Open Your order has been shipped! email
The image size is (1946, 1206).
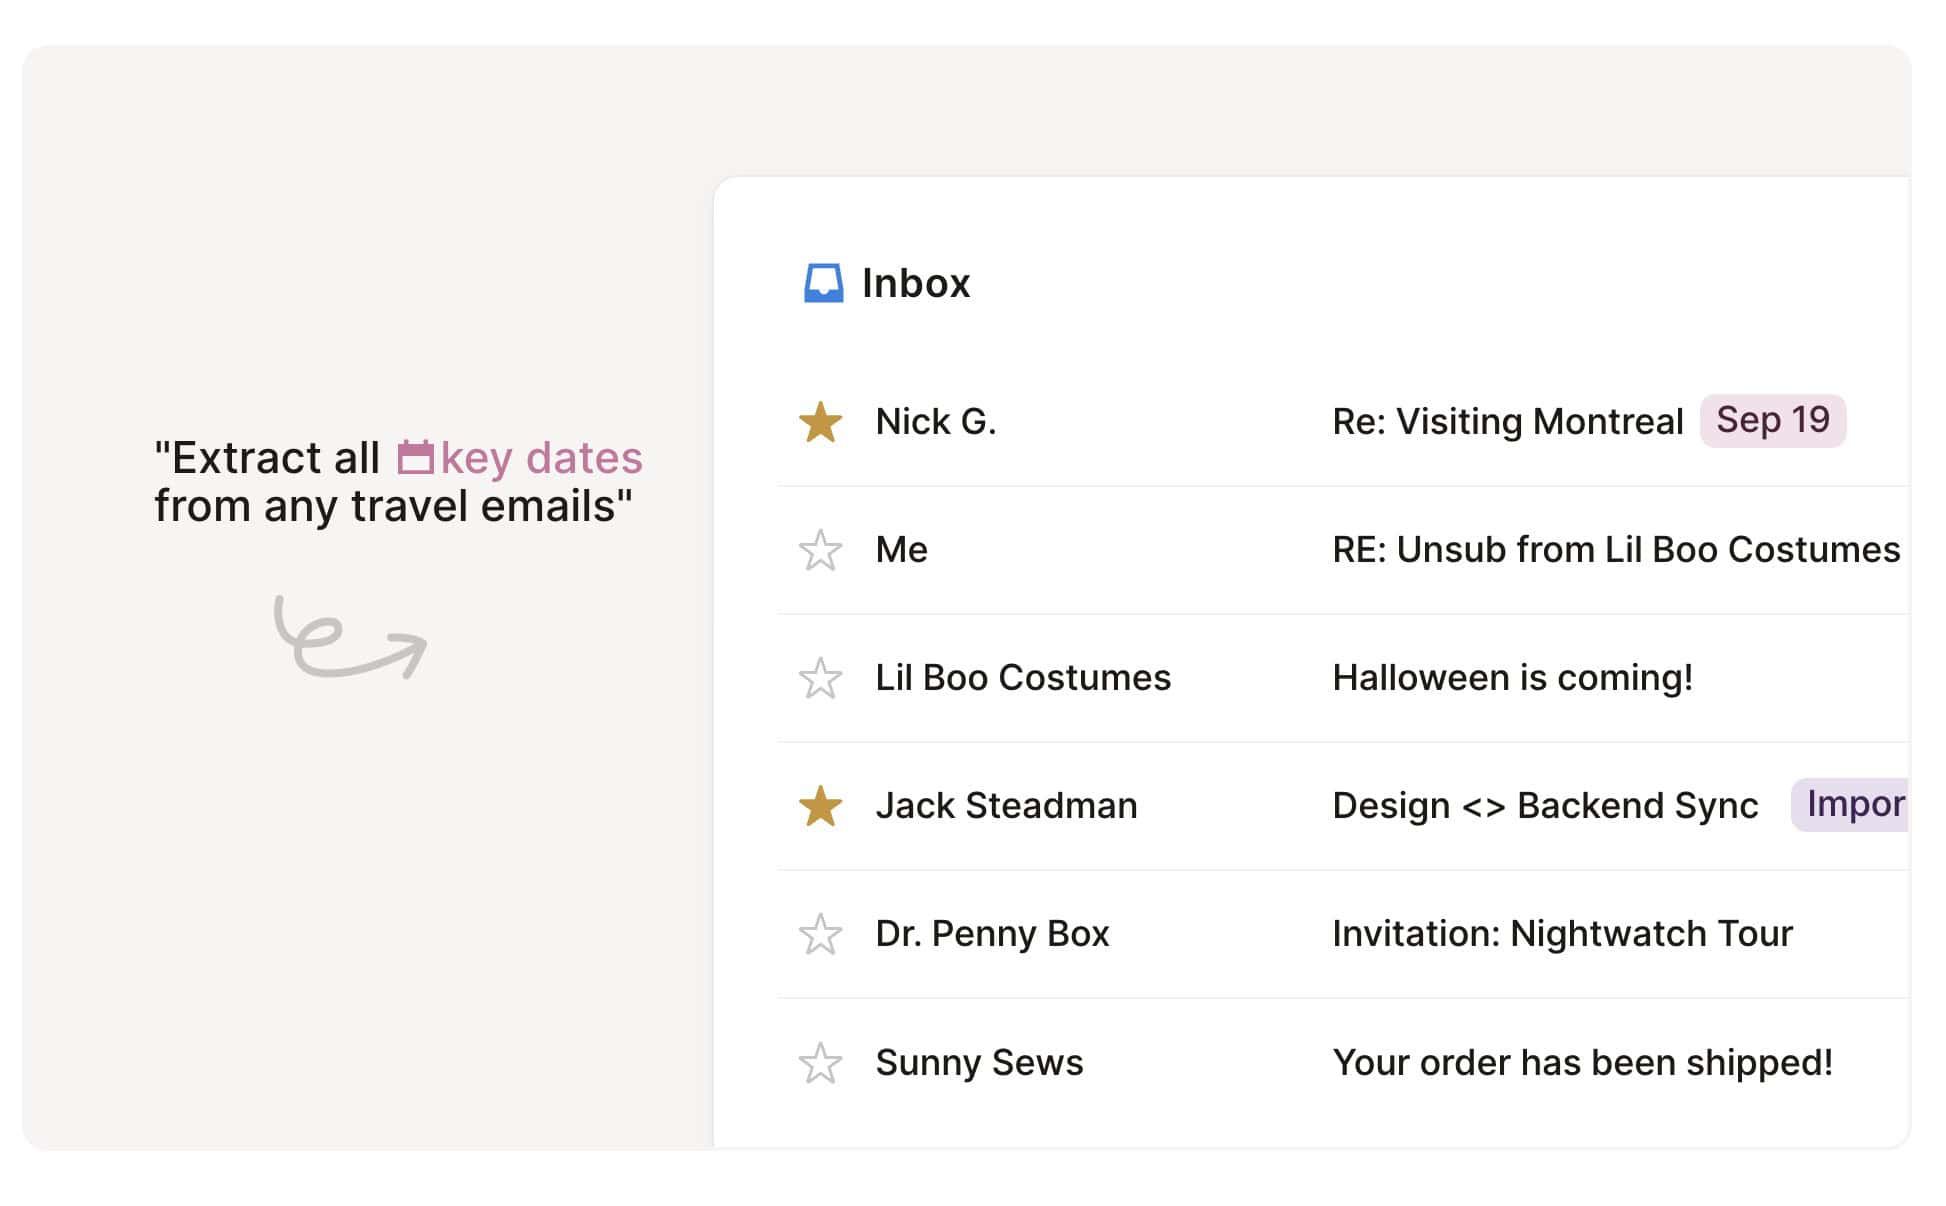(x=1582, y=1063)
